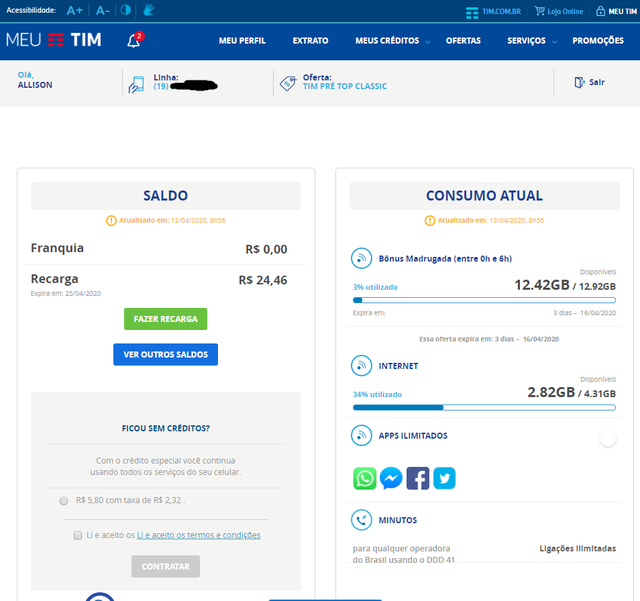Open the MEUS CRÉDITOS menu label
The height and width of the screenshot is (601, 640).
point(387,40)
